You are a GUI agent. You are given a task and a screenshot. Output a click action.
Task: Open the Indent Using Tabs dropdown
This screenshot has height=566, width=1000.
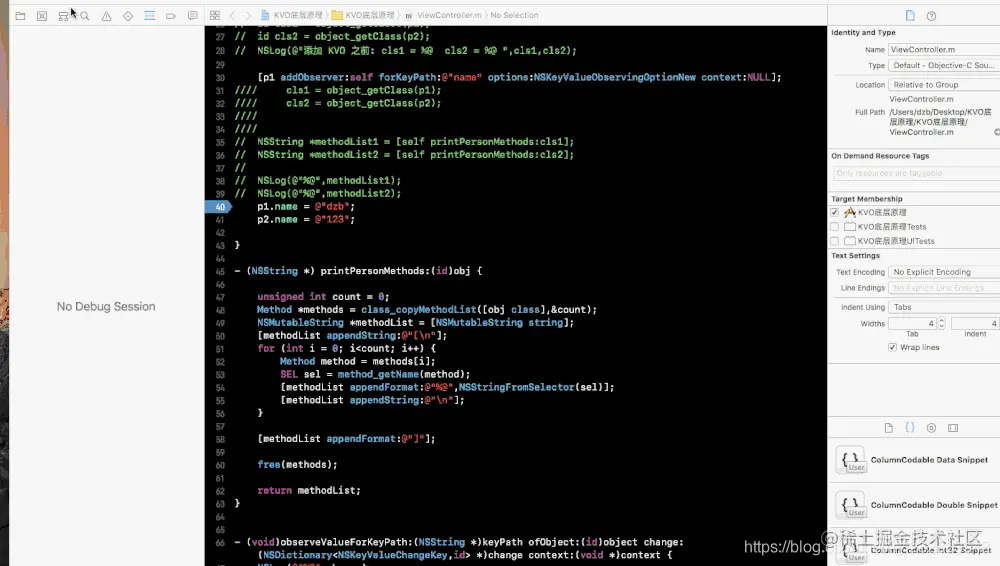pyautogui.click(x=944, y=307)
